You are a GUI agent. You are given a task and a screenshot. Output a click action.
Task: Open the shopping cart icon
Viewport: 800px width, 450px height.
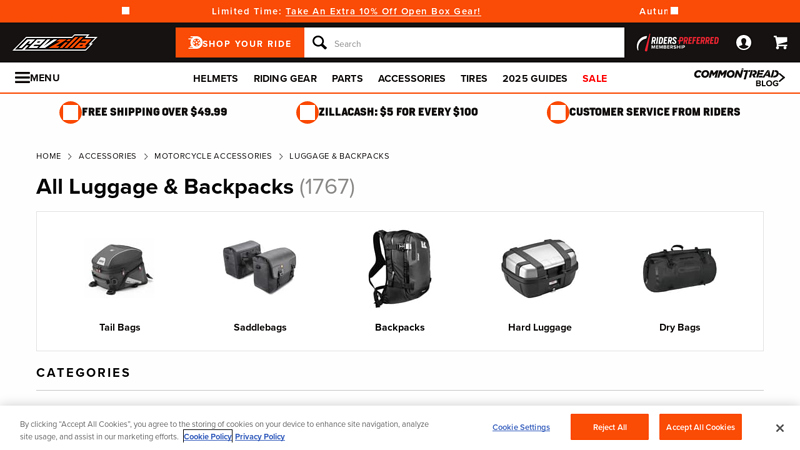[780, 42]
